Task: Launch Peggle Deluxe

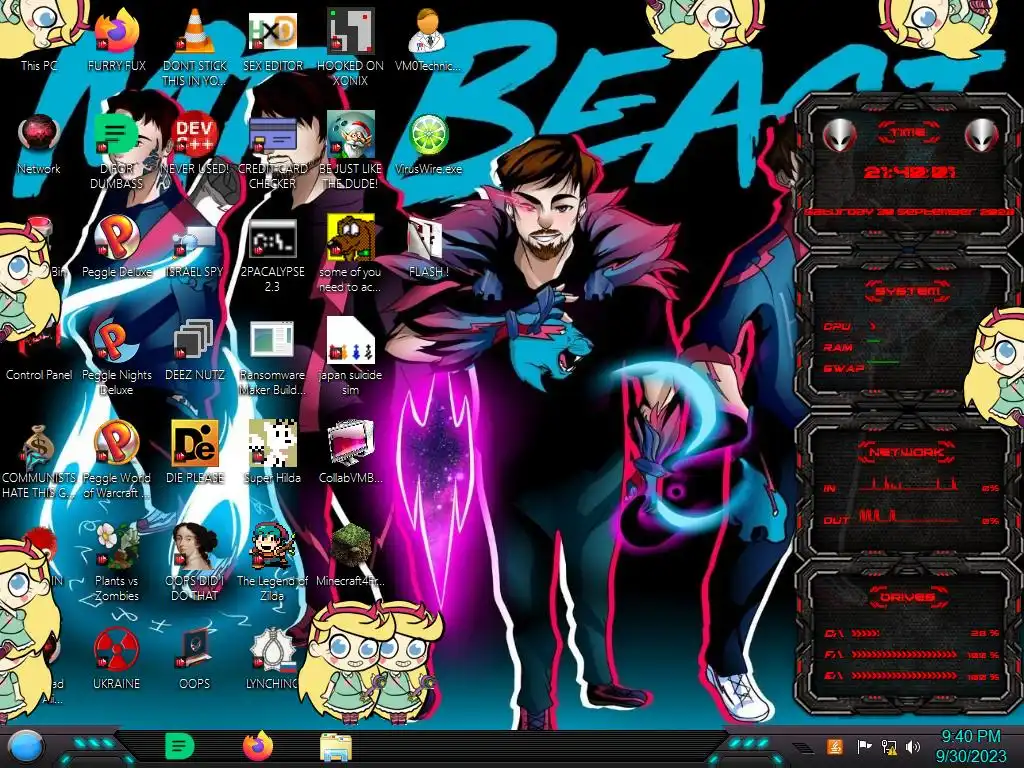Action: (x=116, y=247)
